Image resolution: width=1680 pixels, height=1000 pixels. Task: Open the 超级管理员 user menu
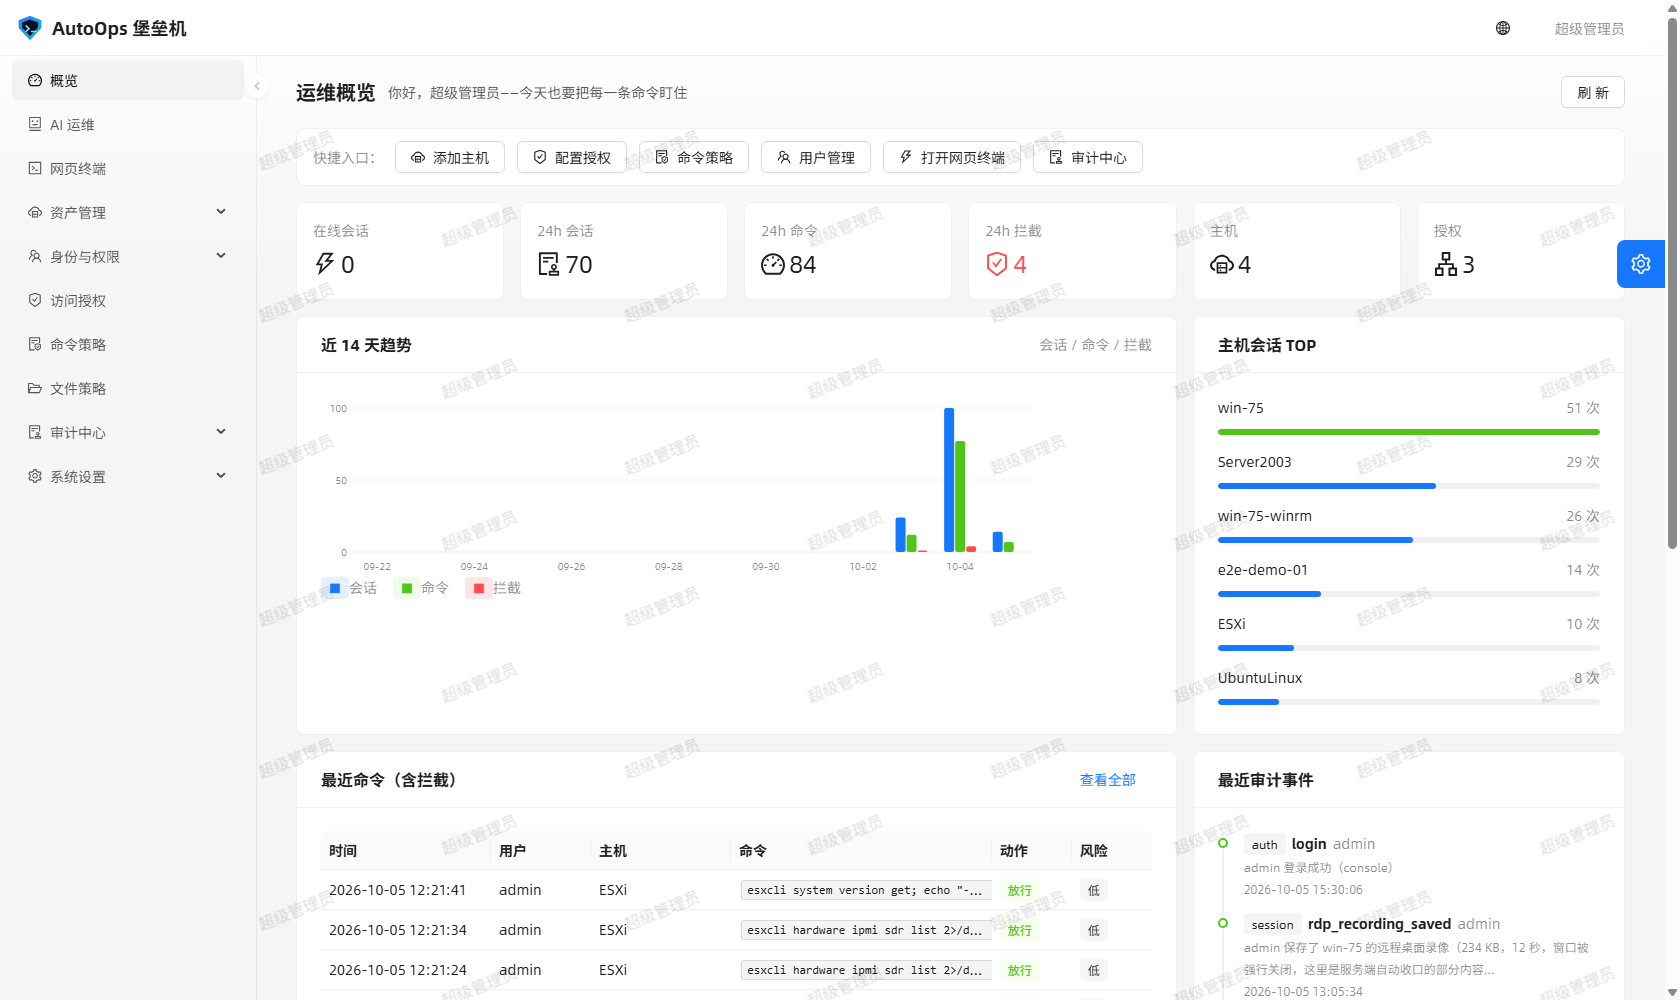click(1589, 28)
